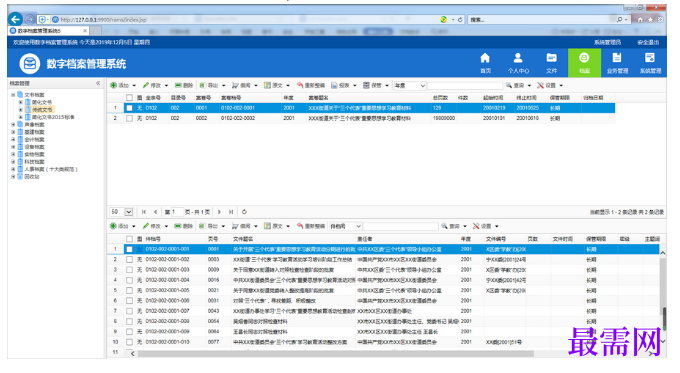Click the 安全退出 logout link
The height and width of the screenshot is (373, 680).
click(648, 42)
